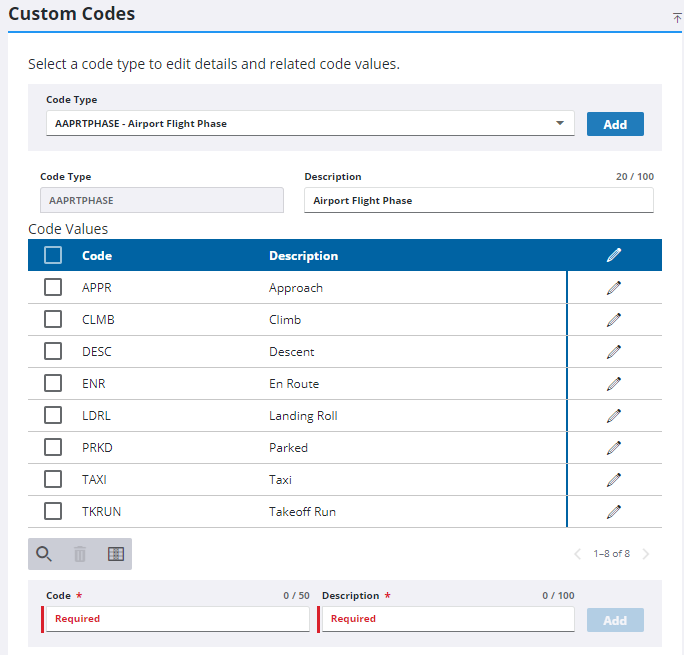
Task: Edit the Parked row with pencil icon
Action: pos(613,448)
